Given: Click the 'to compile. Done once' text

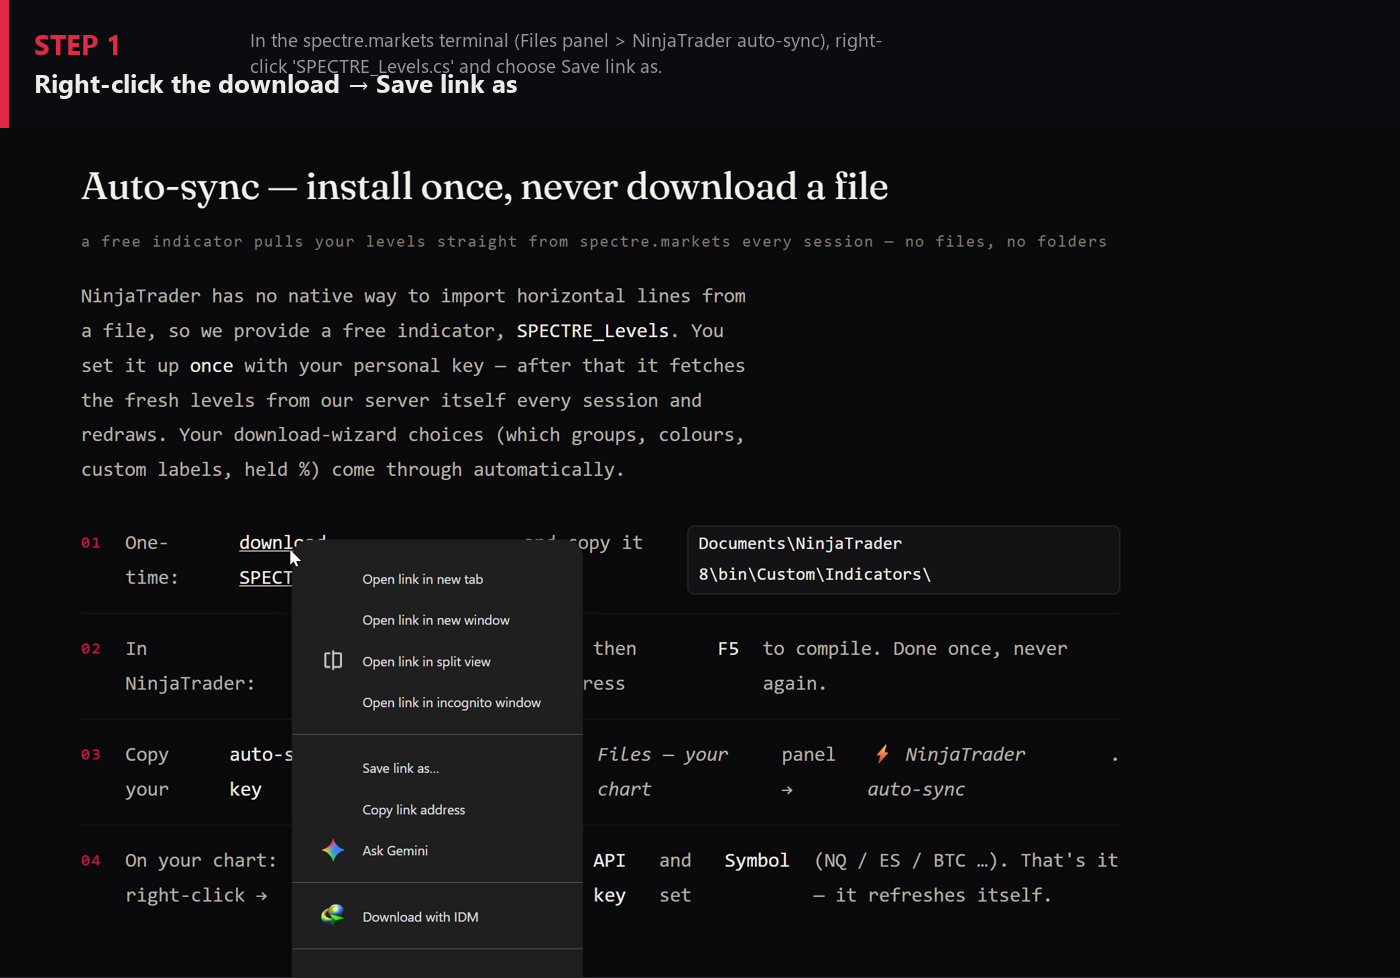Looking at the screenshot, I should click(x=915, y=666).
